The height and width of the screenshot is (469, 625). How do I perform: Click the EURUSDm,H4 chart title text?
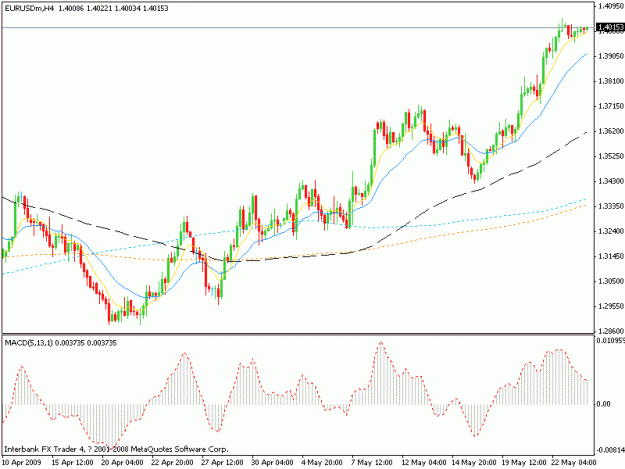28,8
